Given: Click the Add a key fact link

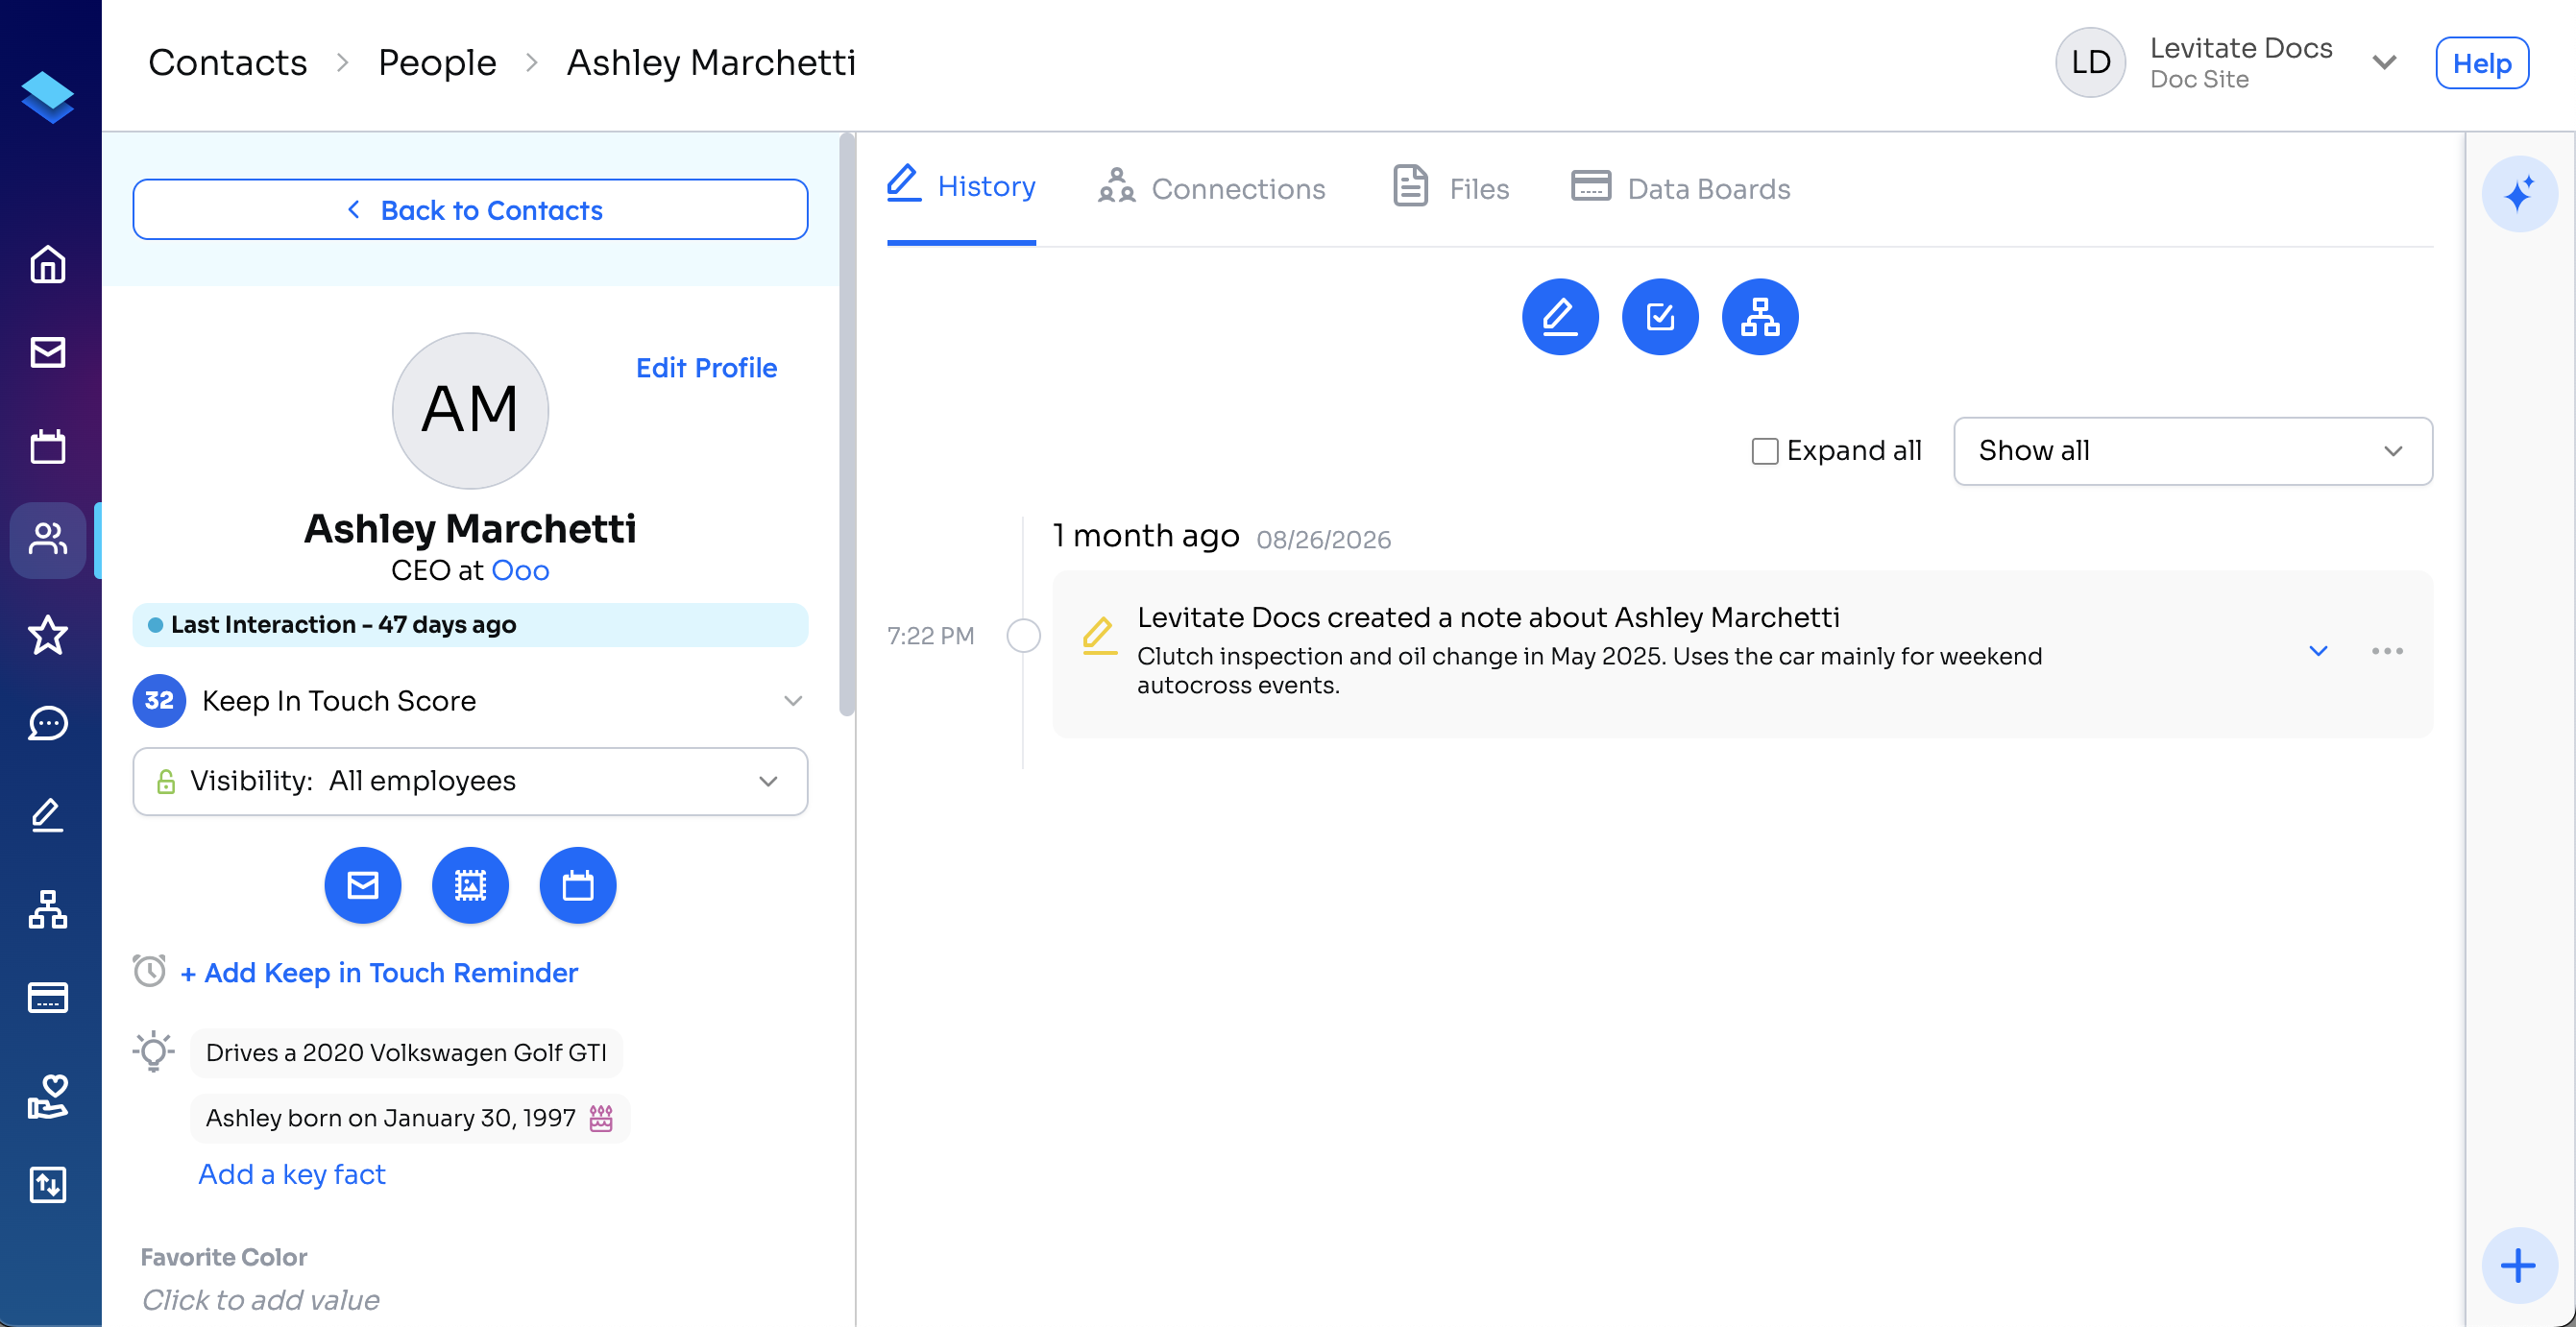Looking at the screenshot, I should pyautogui.click(x=292, y=1173).
